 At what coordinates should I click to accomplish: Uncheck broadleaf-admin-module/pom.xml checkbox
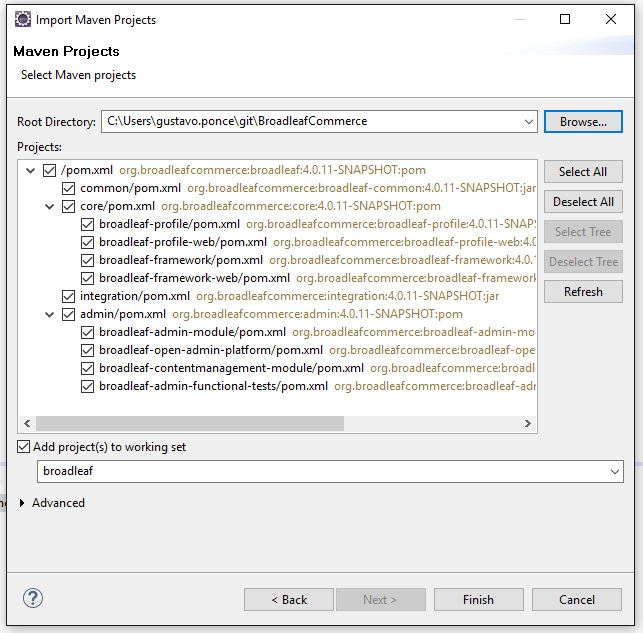coord(87,332)
